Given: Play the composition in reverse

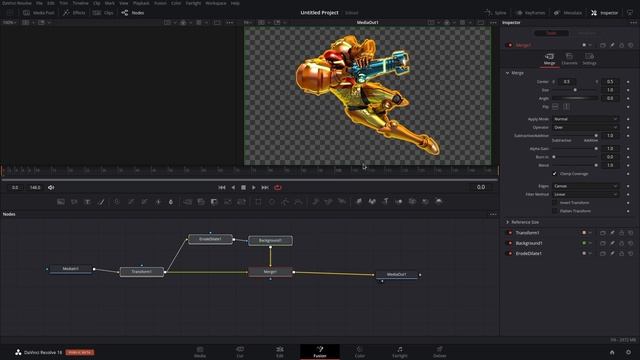Looking at the screenshot, I should (233, 187).
